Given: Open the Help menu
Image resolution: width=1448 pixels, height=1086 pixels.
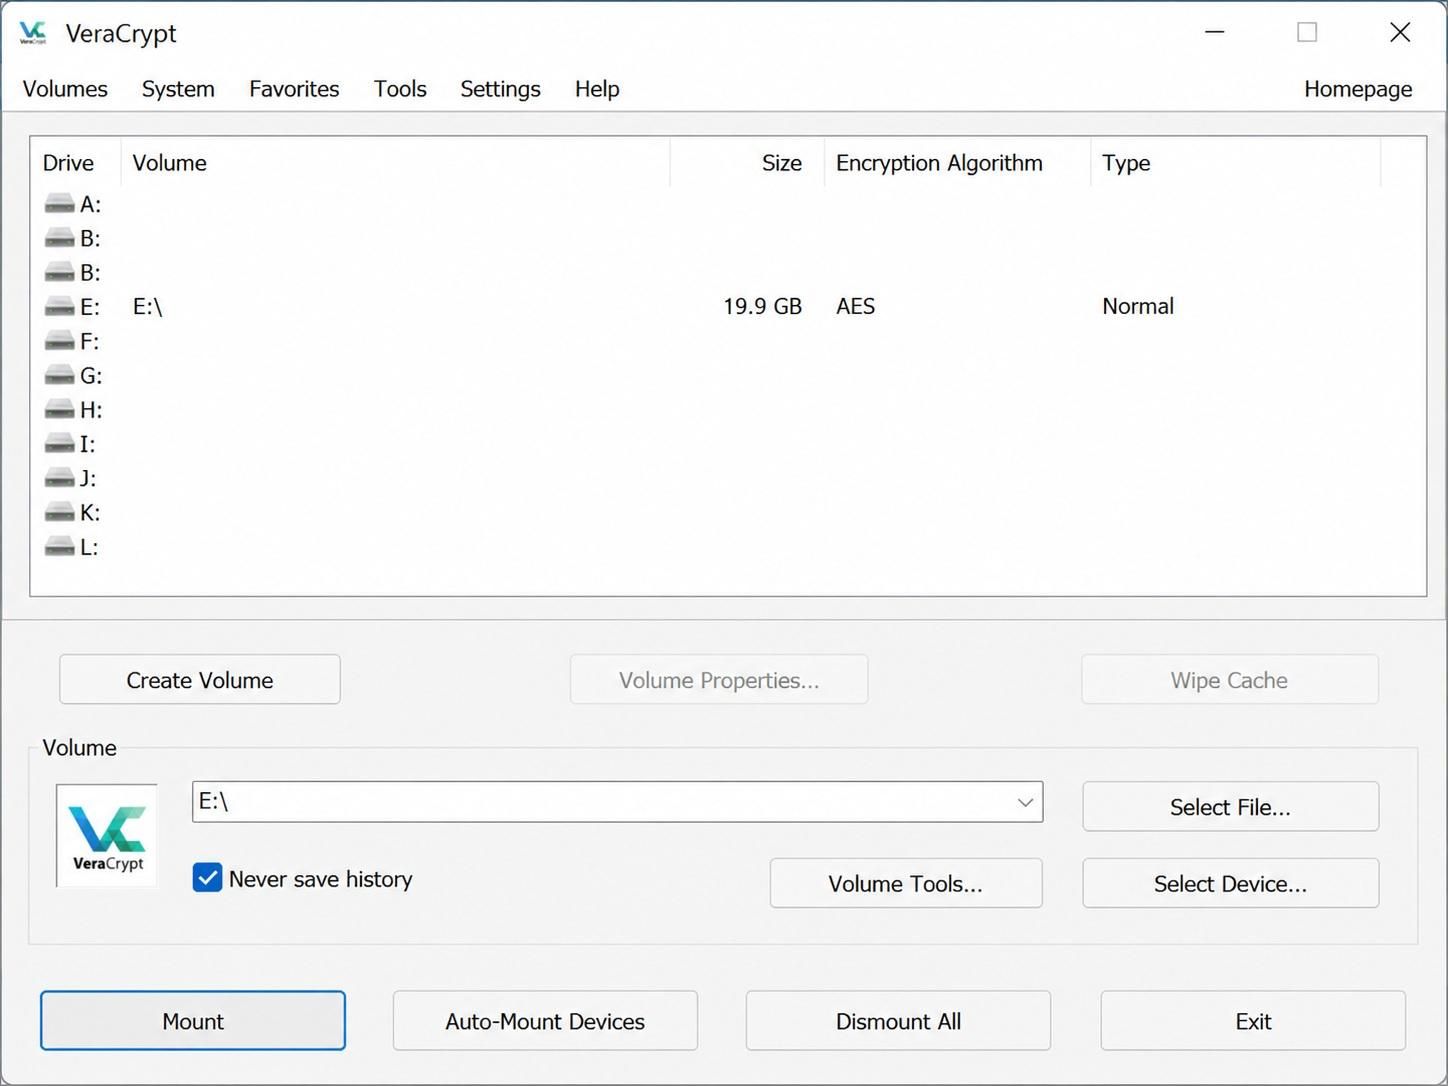Looking at the screenshot, I should click(x=597, y=89).
